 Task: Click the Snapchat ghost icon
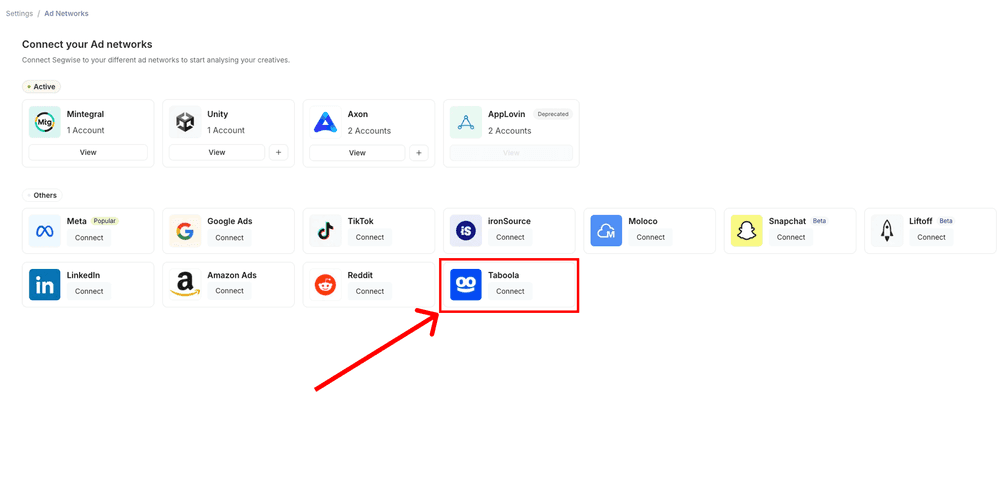746,230
